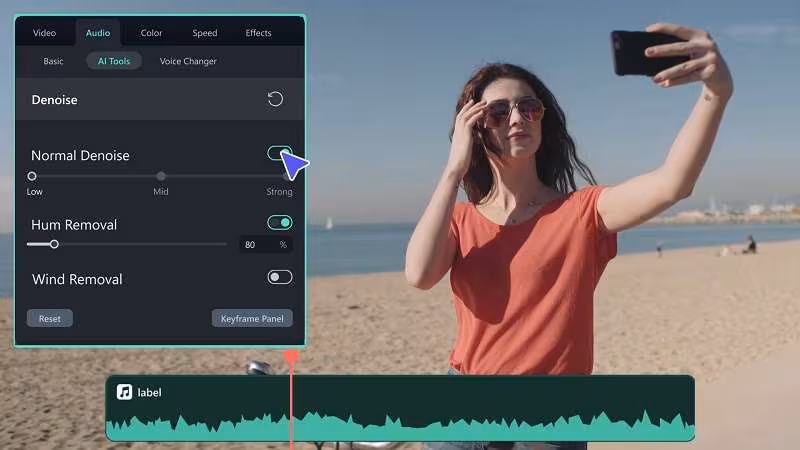Image resolution: width=800 pixels, height=450 pixels.
Task: Click the Reset button
Action: tap(49, 318)
